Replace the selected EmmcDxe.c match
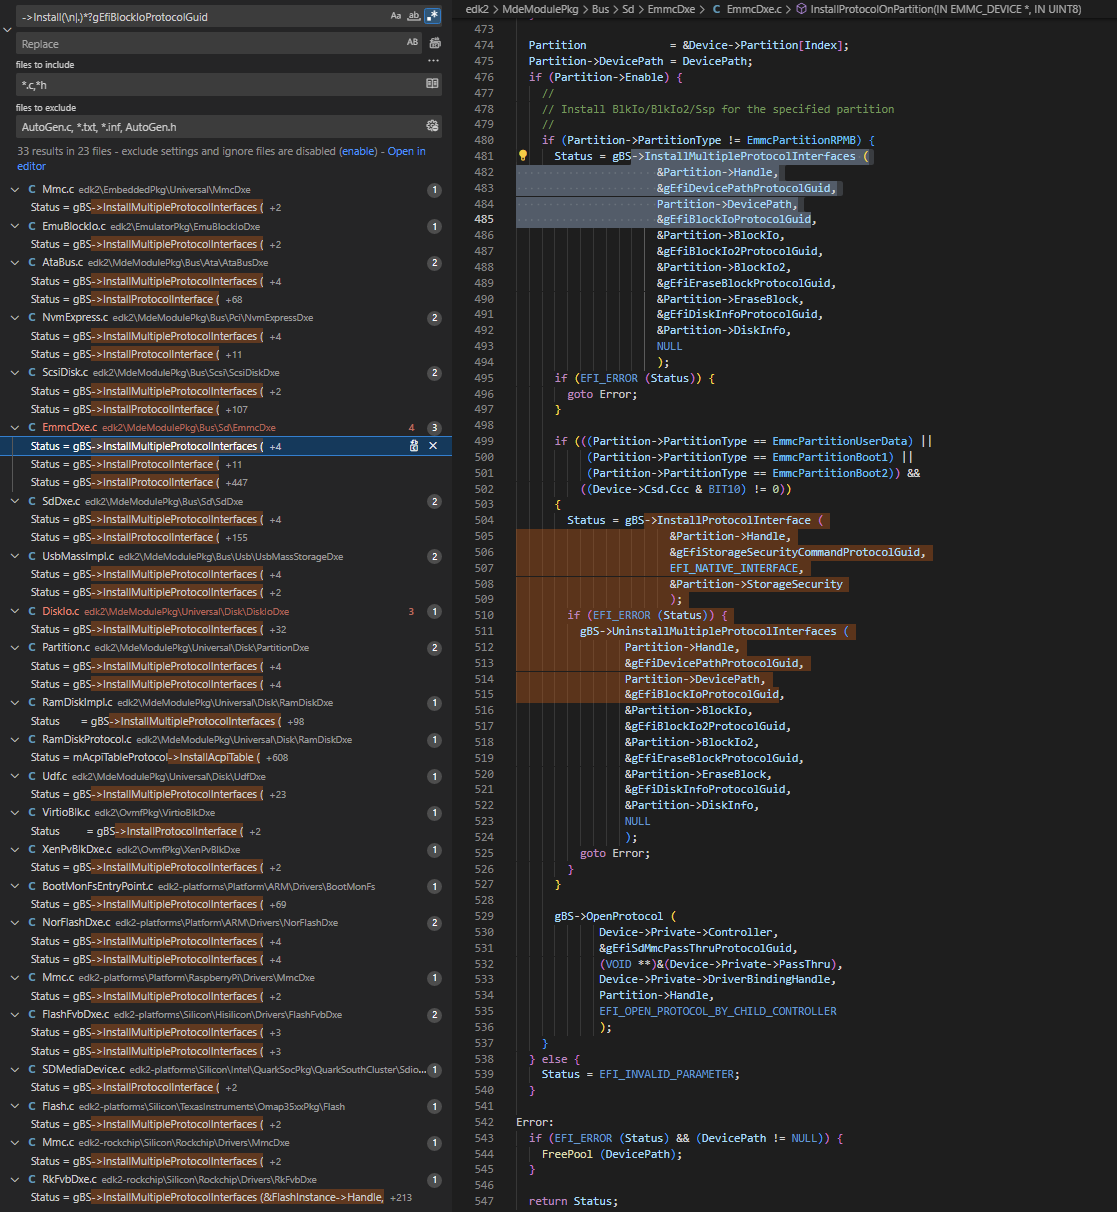The image size is (1117, 1212). click(414, 446)
